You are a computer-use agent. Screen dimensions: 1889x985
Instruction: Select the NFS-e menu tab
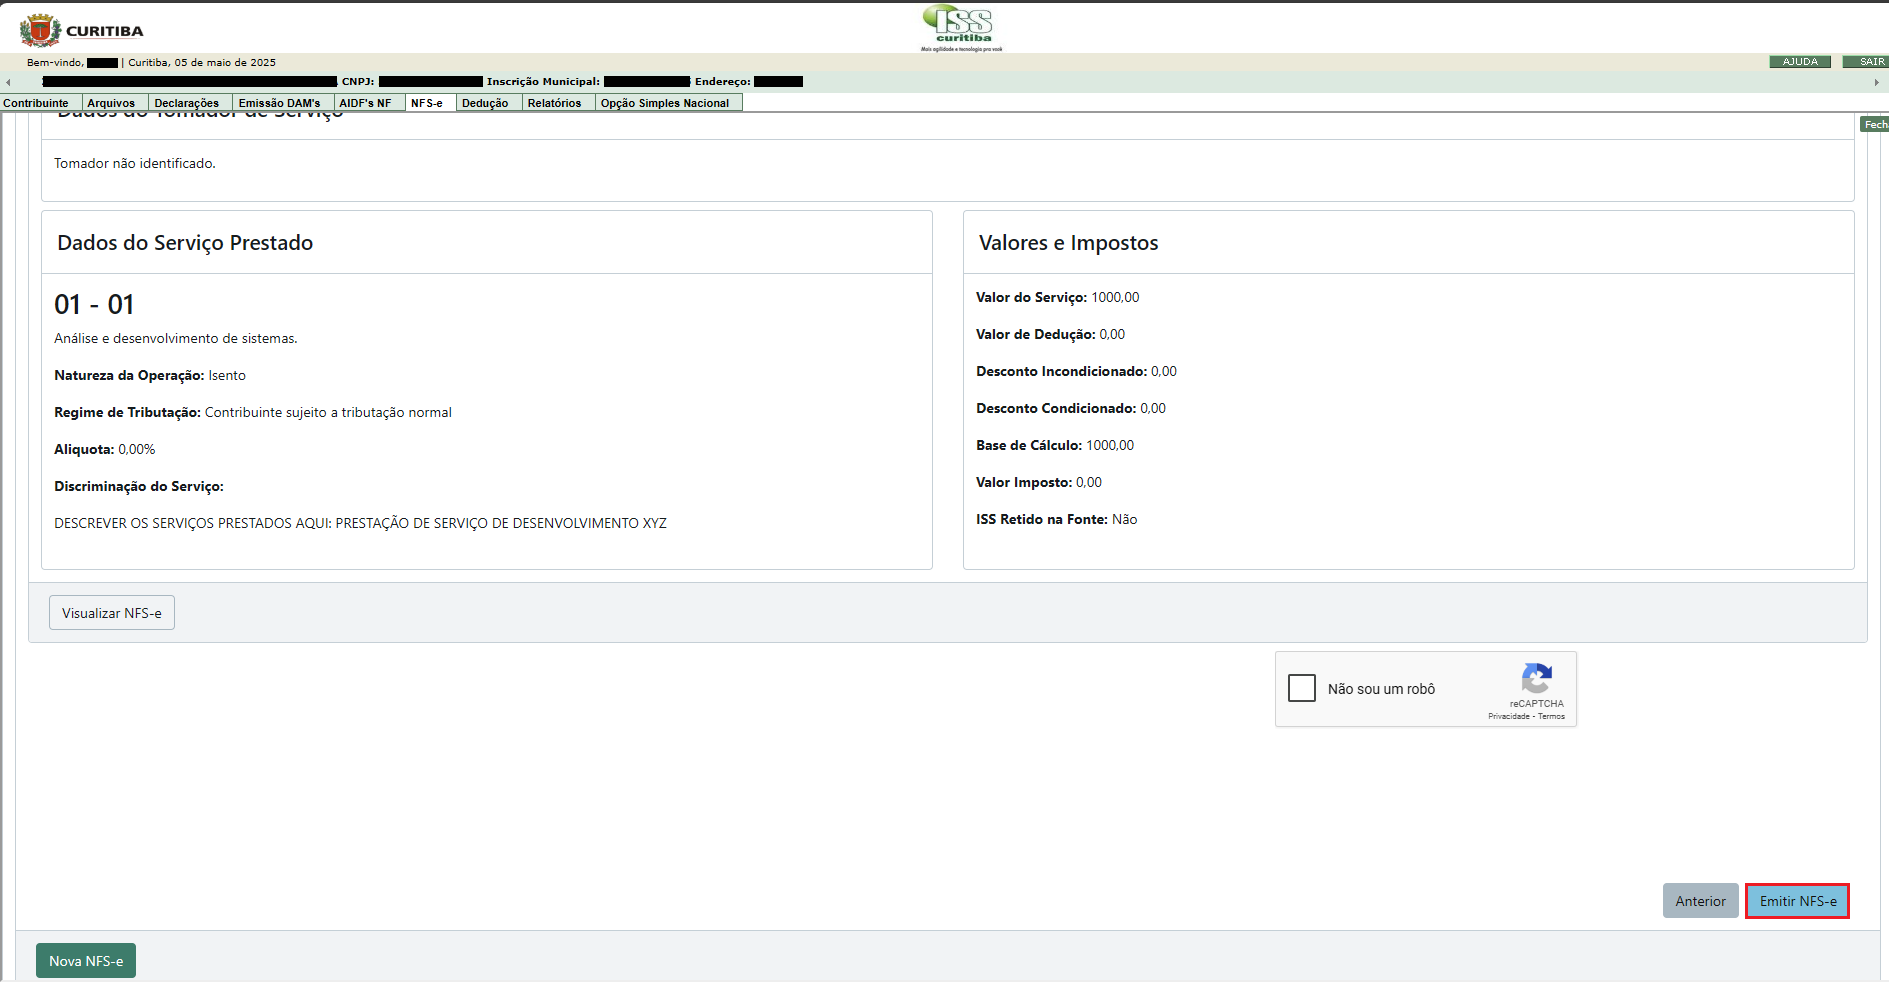[427, 103]
